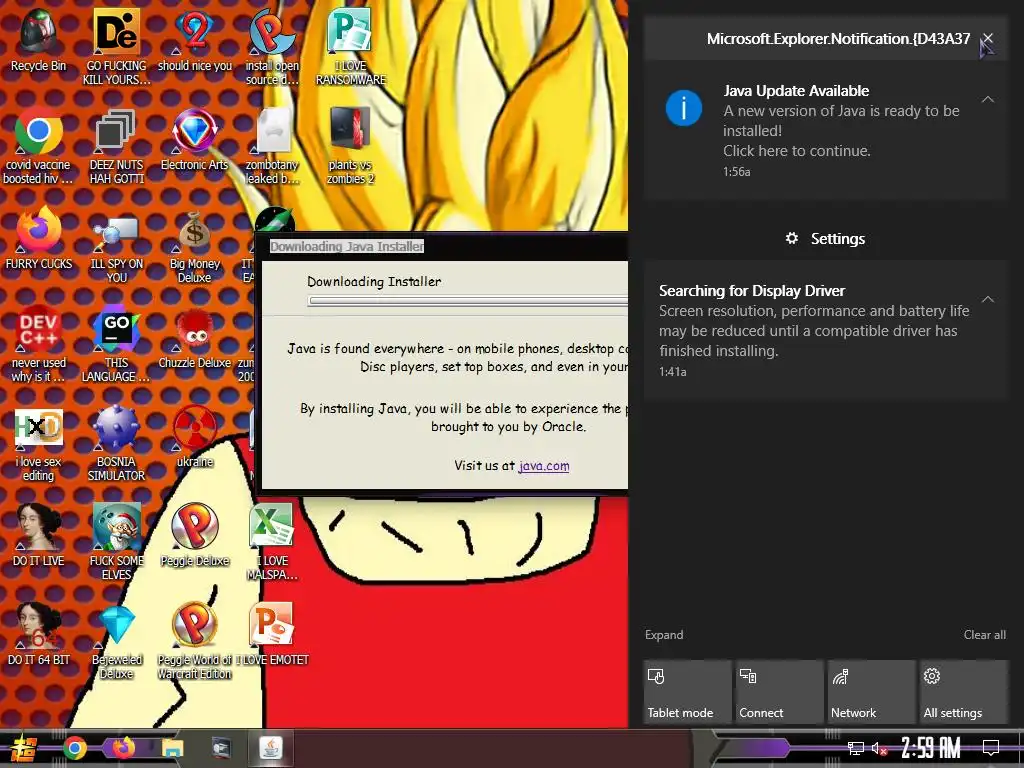Select the ukraine radiation icon

point(195,436)
